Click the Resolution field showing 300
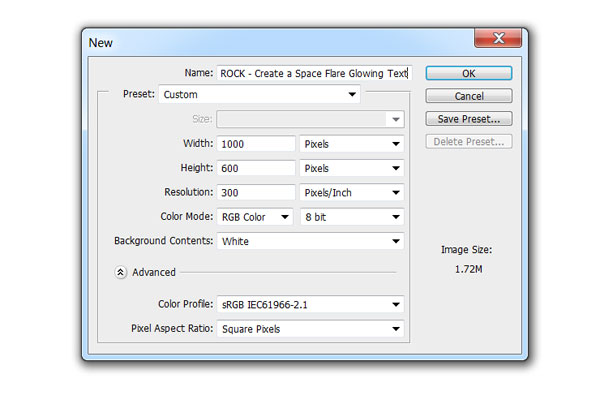 (256, 193)
